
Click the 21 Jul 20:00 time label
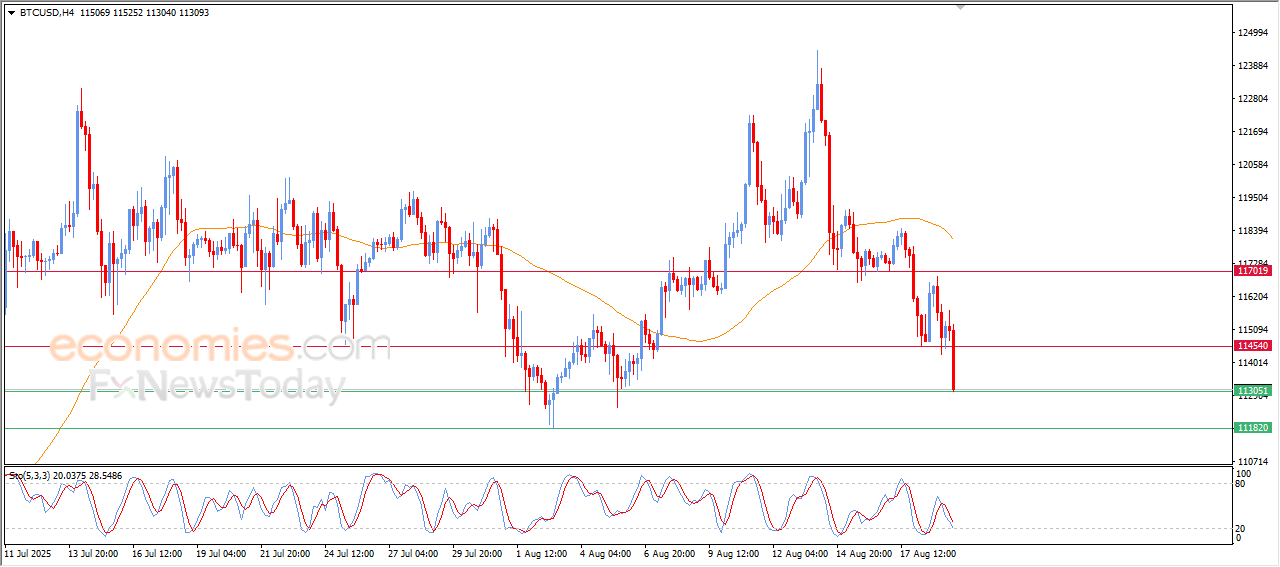pos(285,553)
